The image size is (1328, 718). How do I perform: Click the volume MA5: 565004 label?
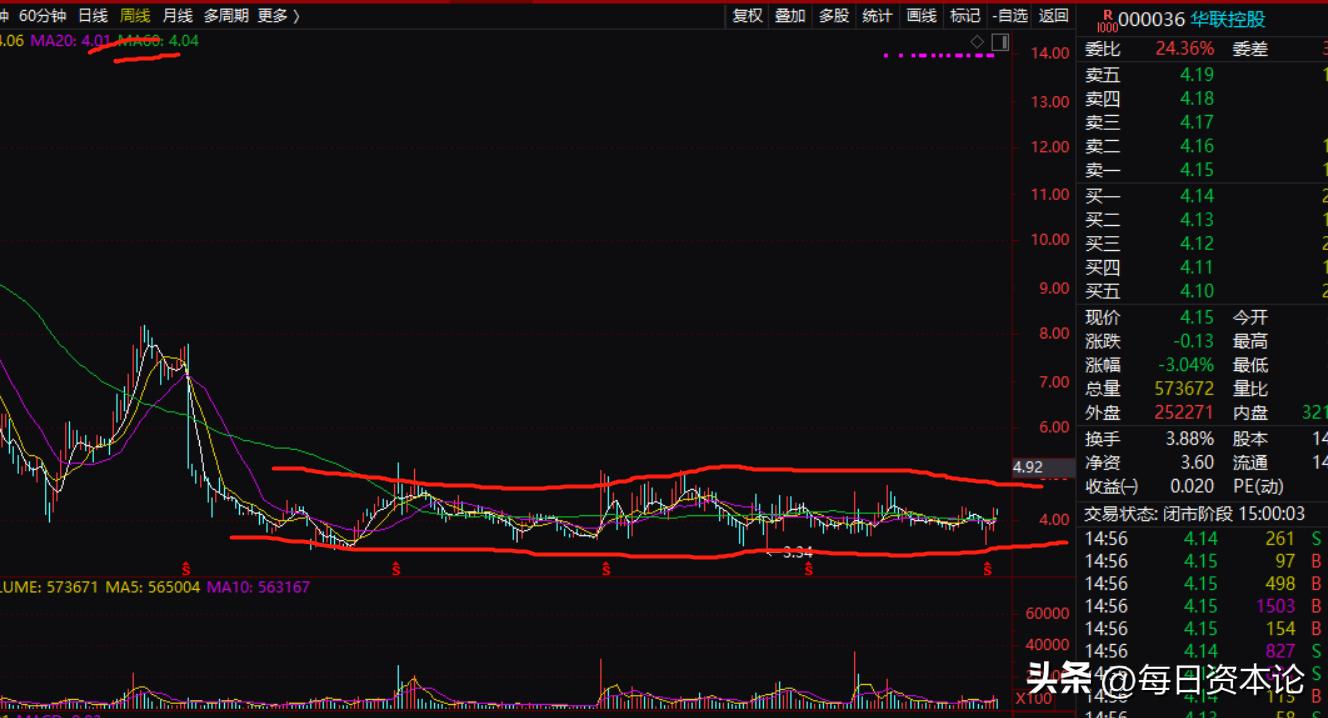point(151,587)
